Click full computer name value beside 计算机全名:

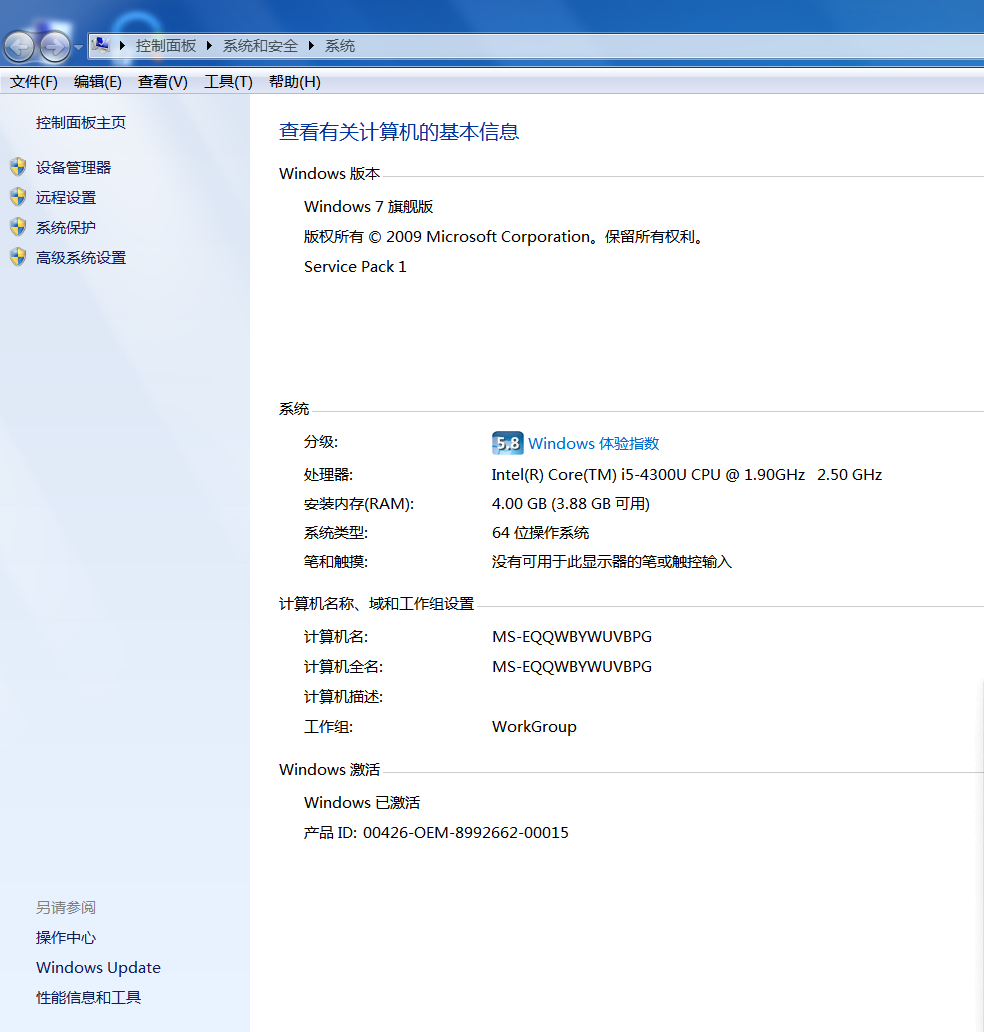(572, 667)
